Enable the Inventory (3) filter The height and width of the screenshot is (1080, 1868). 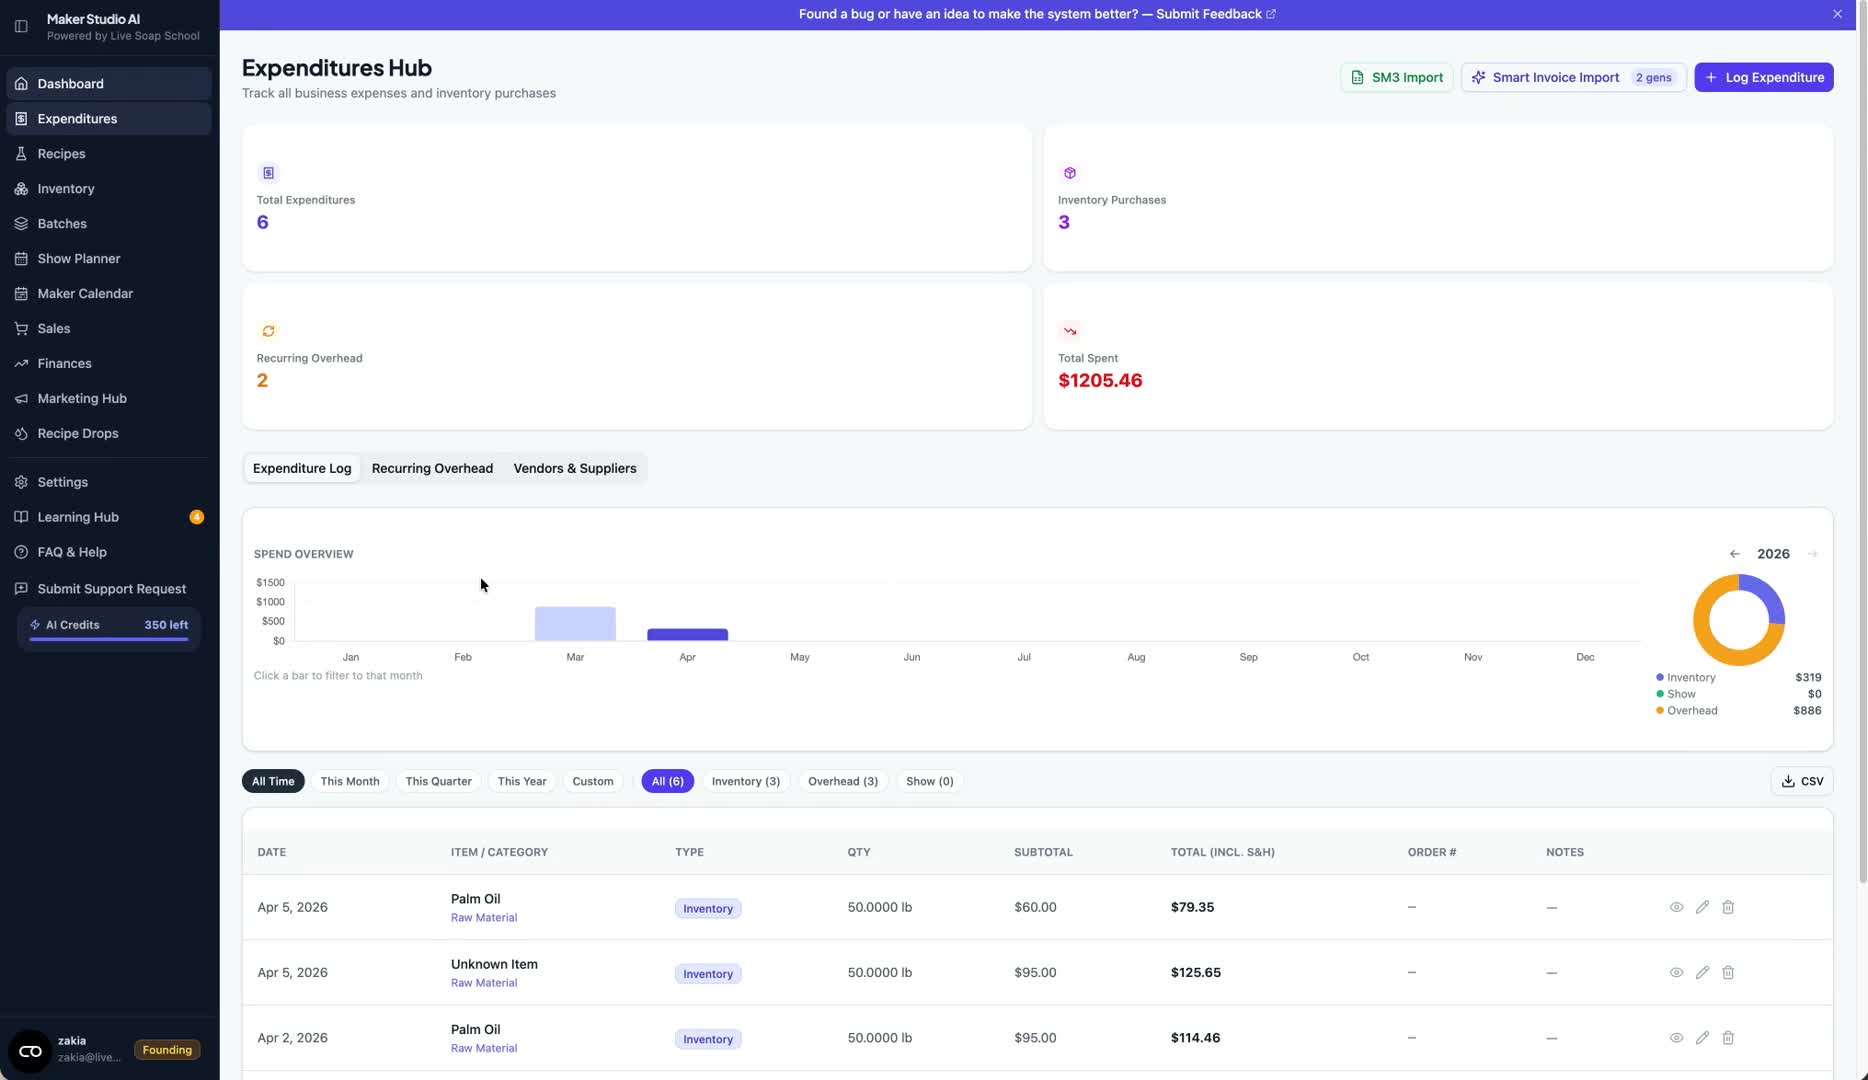745,781
